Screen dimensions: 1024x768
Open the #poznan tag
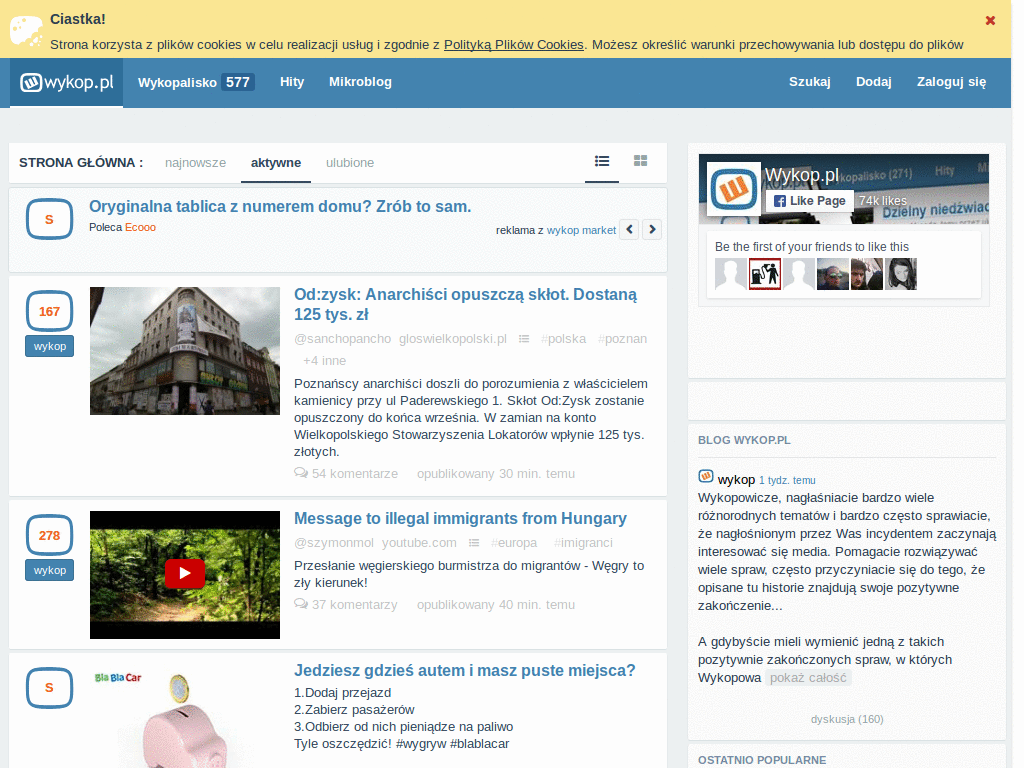pos(622,339)
